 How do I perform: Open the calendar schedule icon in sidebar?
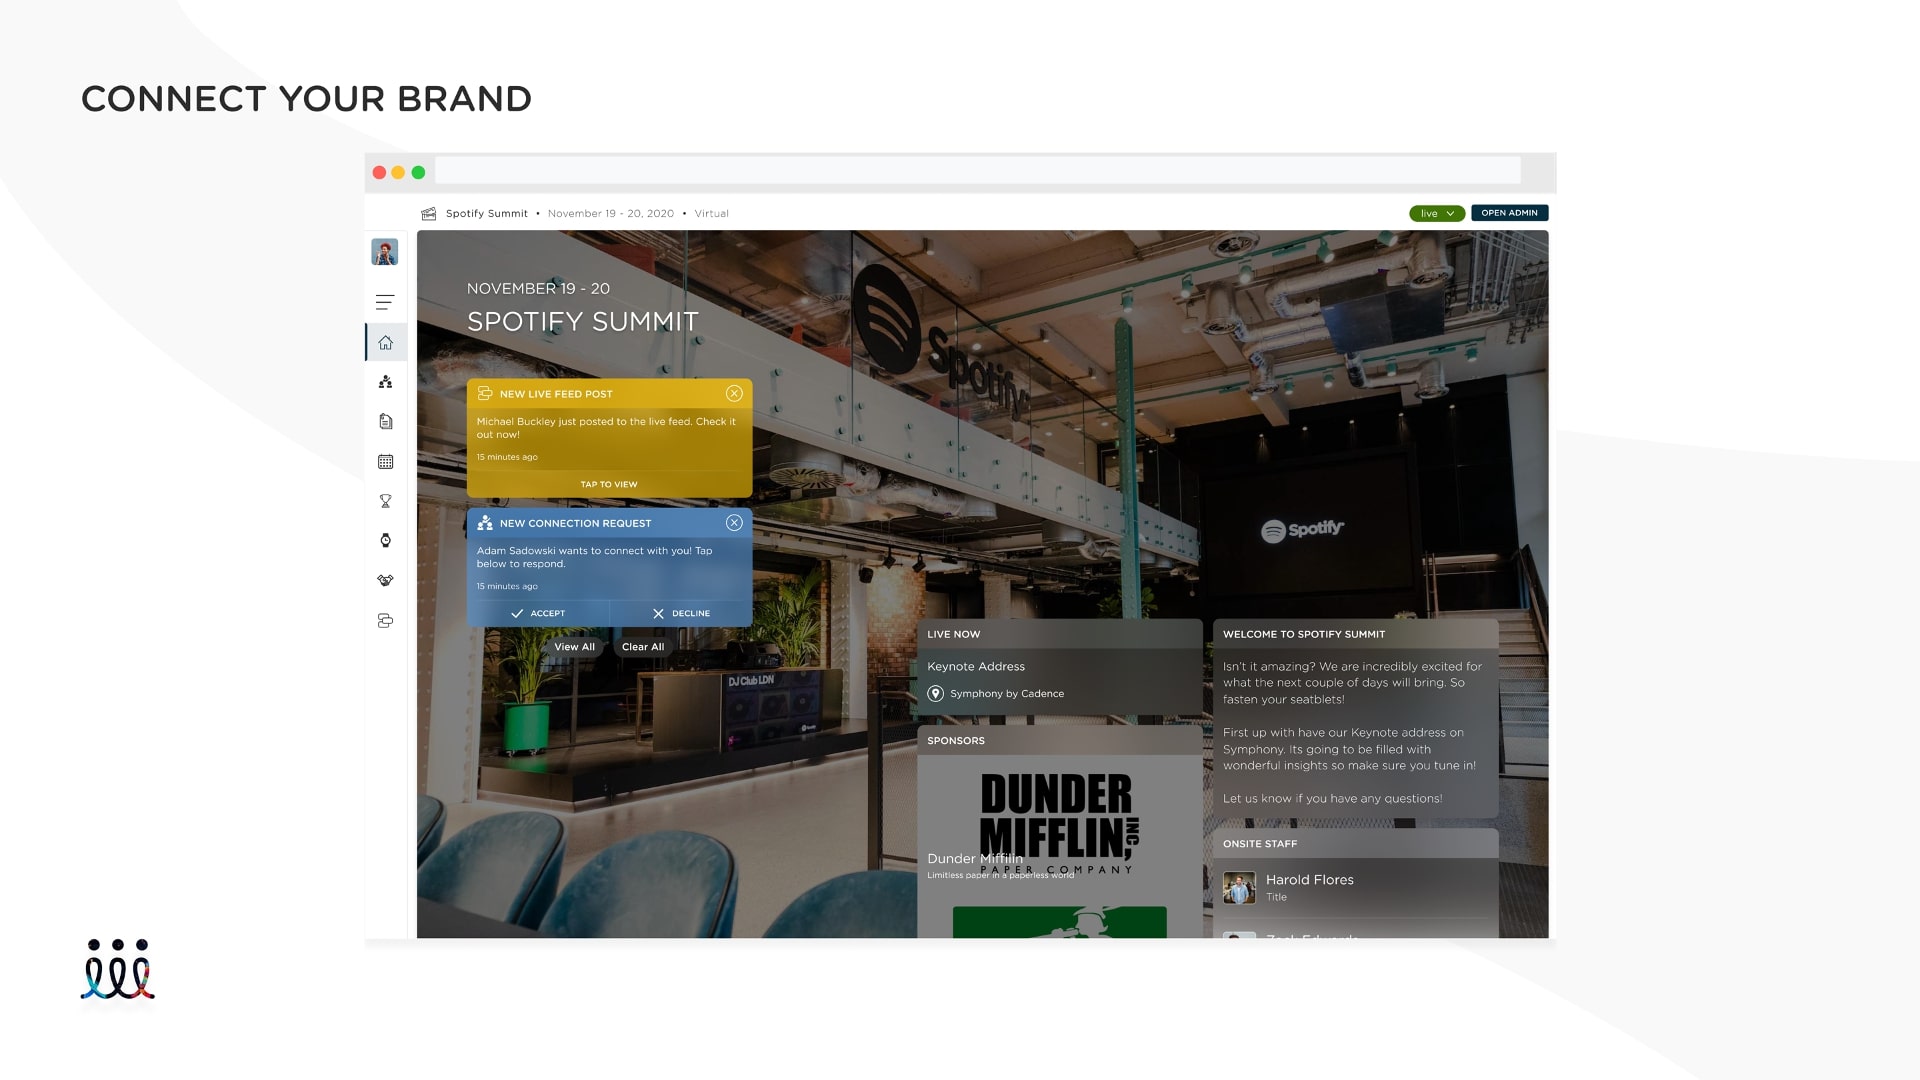click(x=386, y=462)
